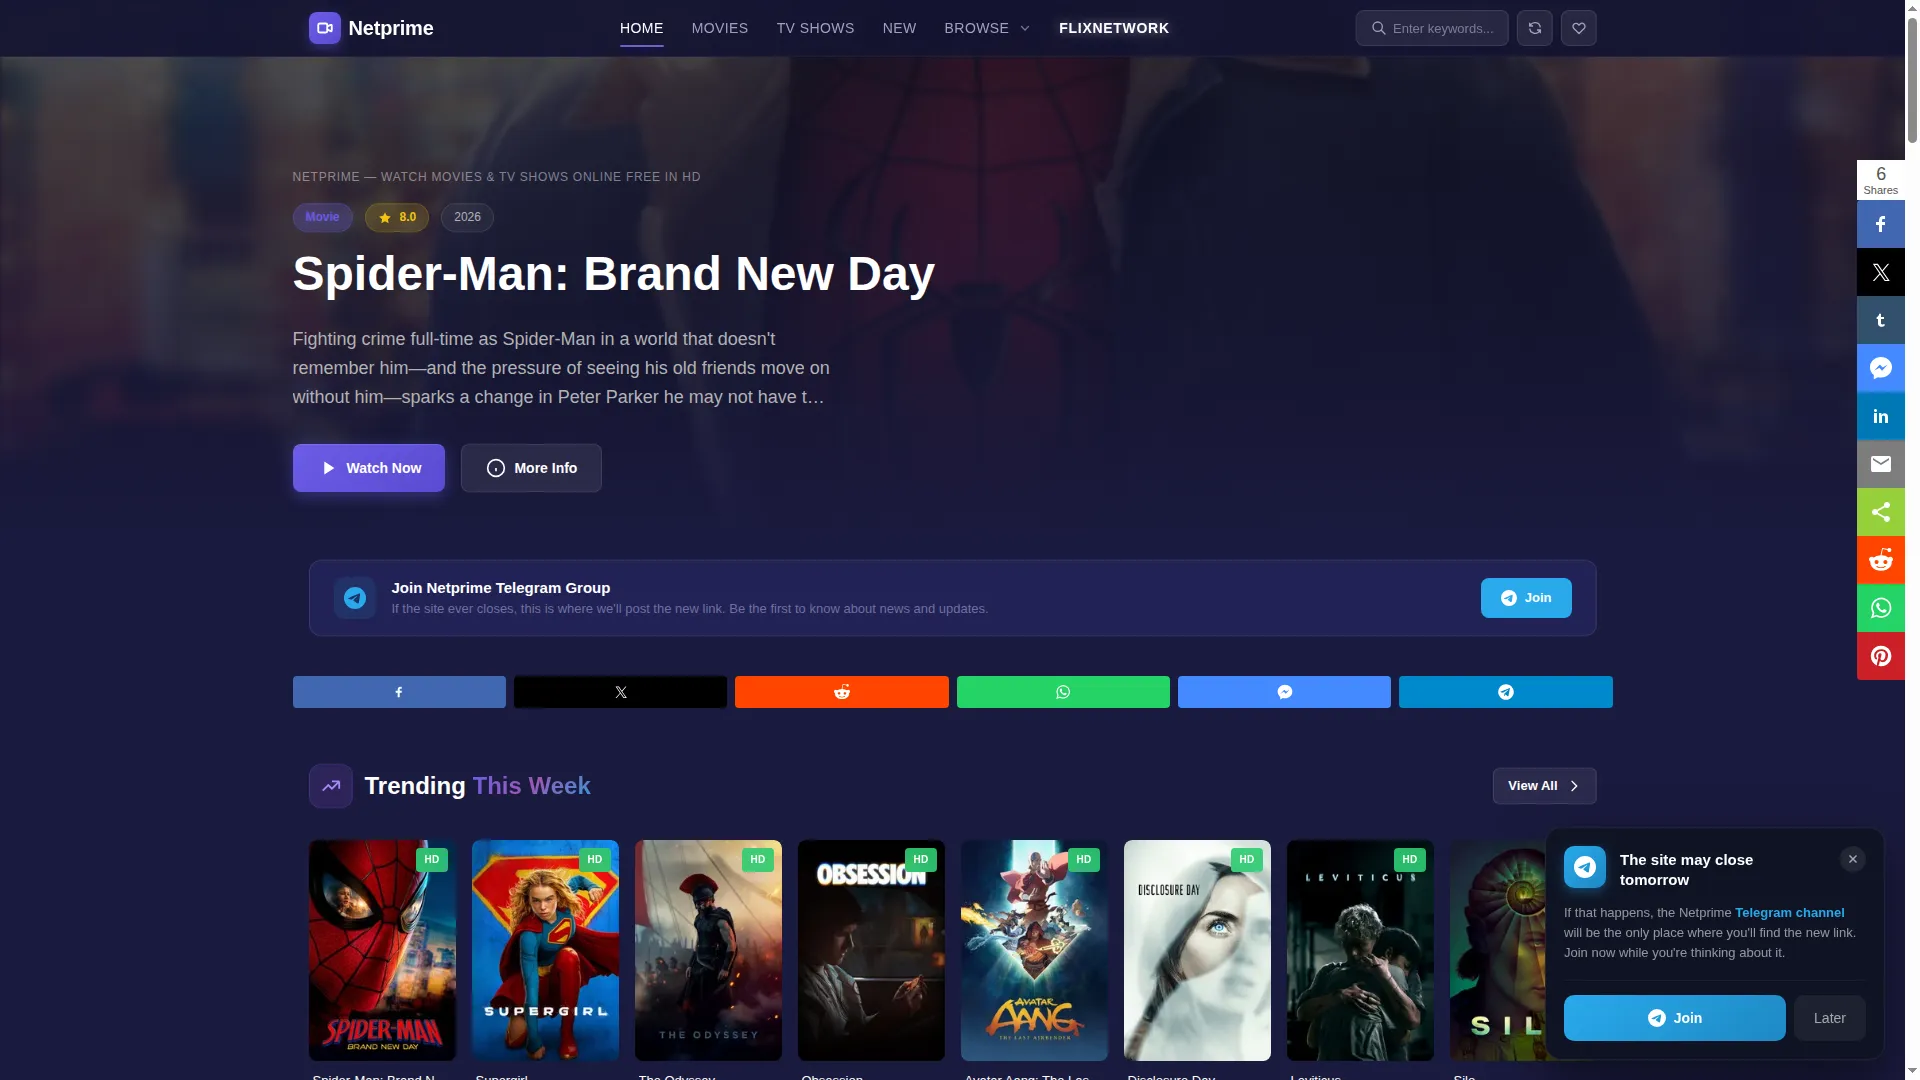1920x1080 pixels.
Task: Open the Obsession poster
Action: coord(871,950)
